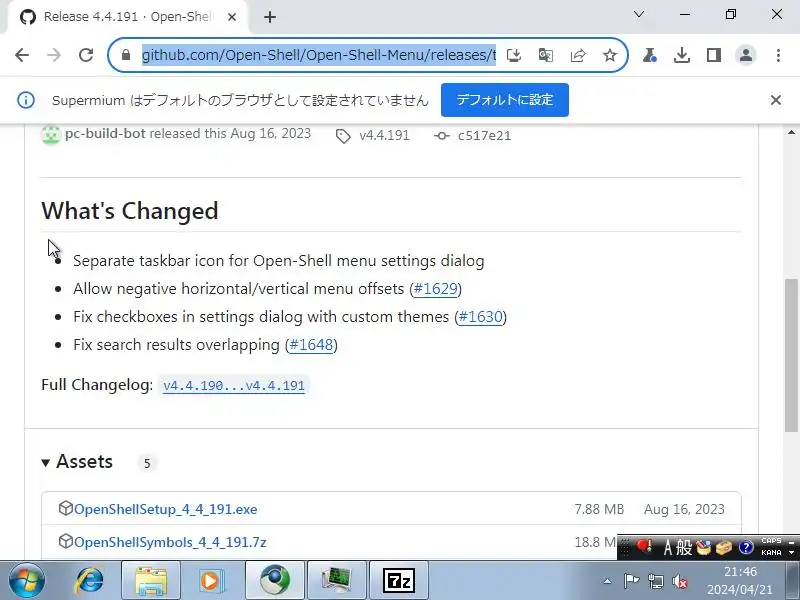The width and height of the screenshot is (800, 600).
Task: Download OpenShellSetup_4_4_191.exe
Action: pos(165,509)
